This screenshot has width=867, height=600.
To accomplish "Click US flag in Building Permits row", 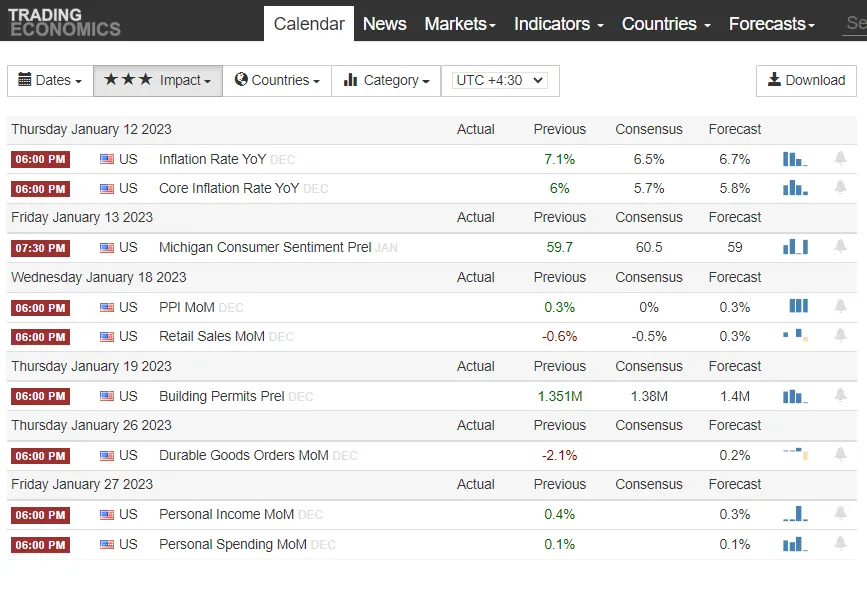I will [x=107, y=396].
